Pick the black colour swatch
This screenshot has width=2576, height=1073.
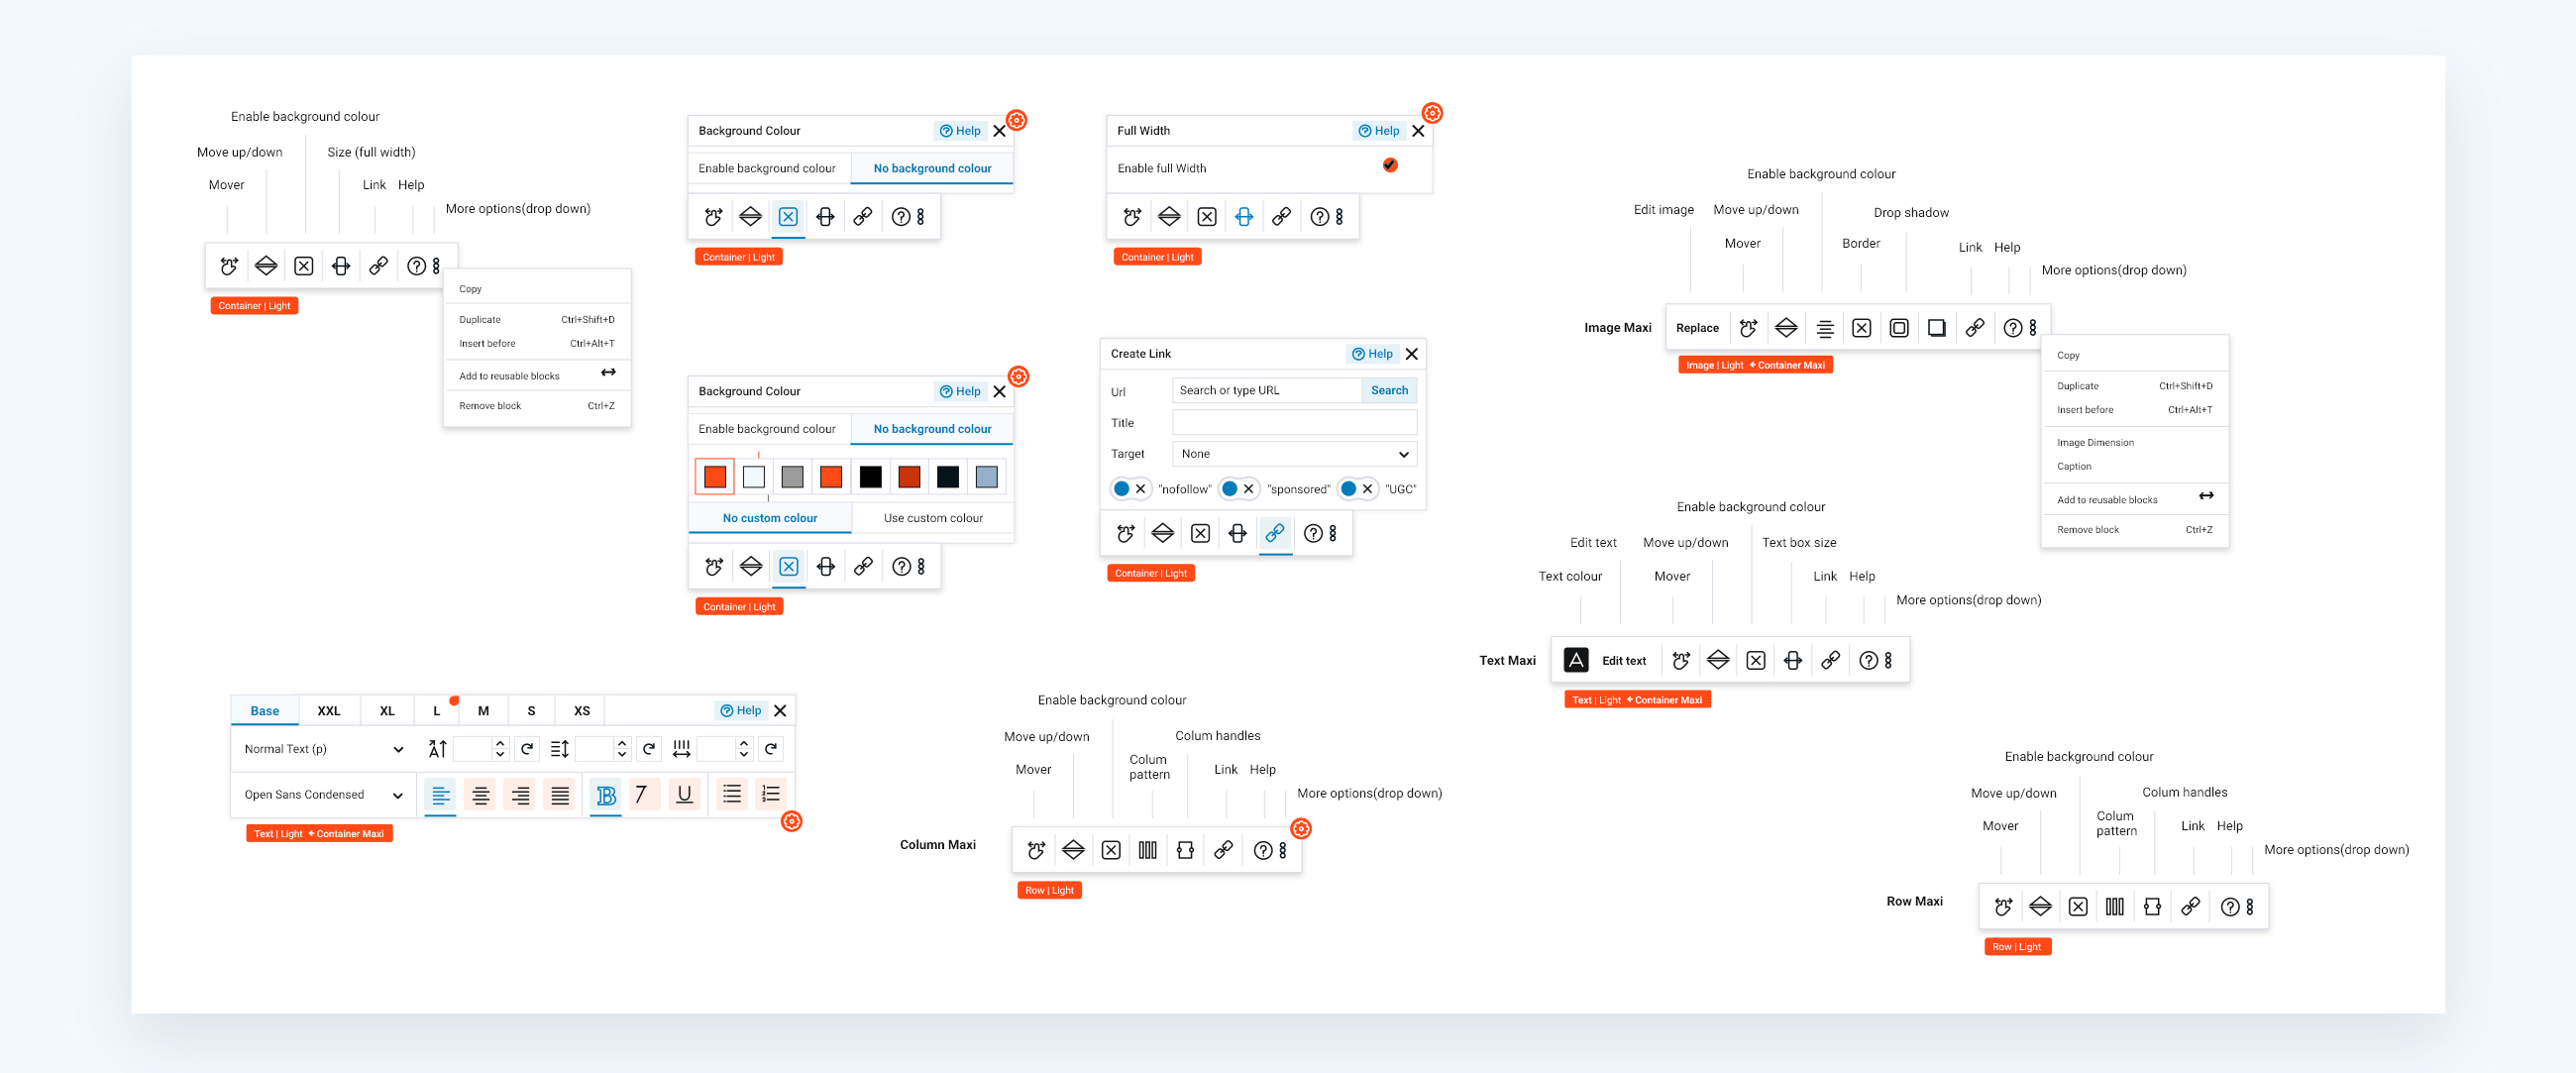point(871,477)
